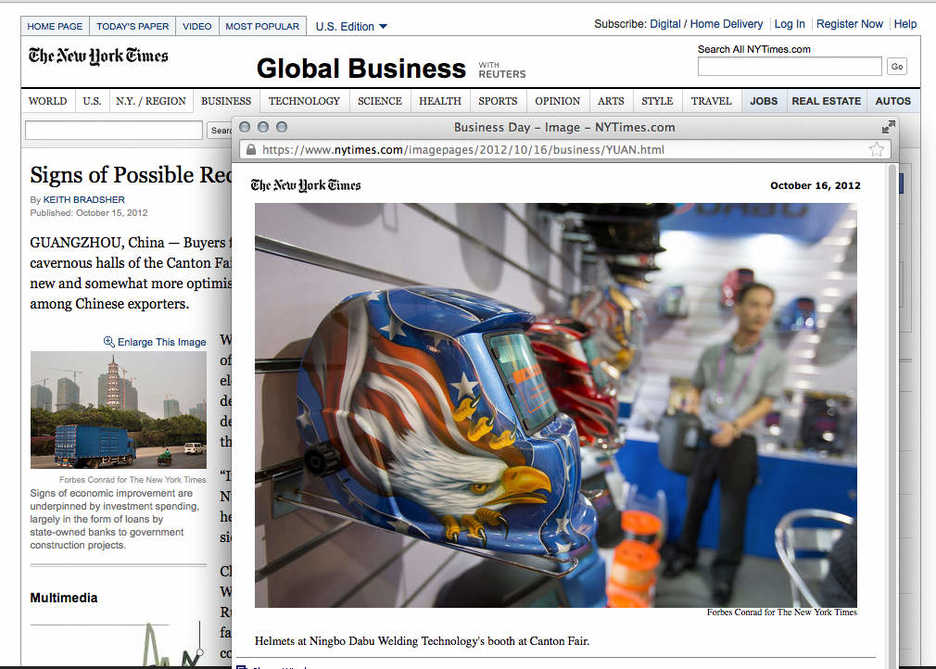Viewport: 936px width, 669px height.
Task: Click the Register Now link
Action: click(x=849, y=24)
